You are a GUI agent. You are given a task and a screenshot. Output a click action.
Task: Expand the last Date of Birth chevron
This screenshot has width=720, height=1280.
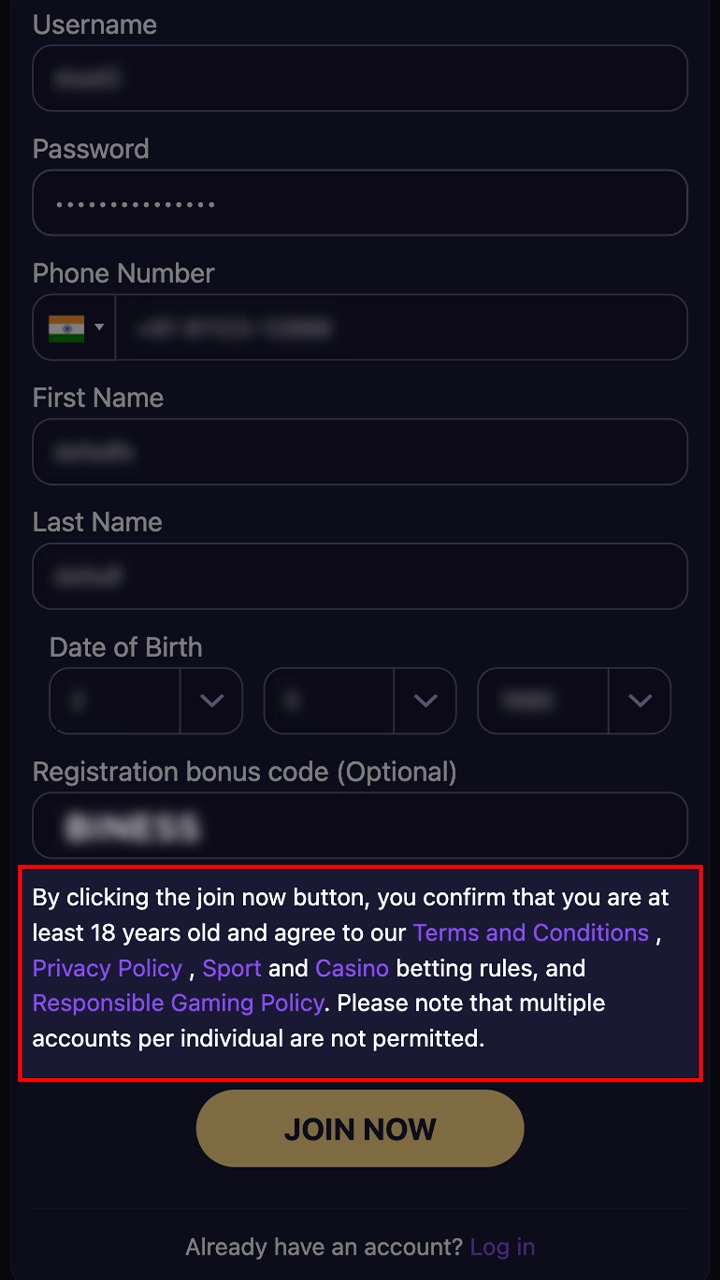tap(640, 701)
